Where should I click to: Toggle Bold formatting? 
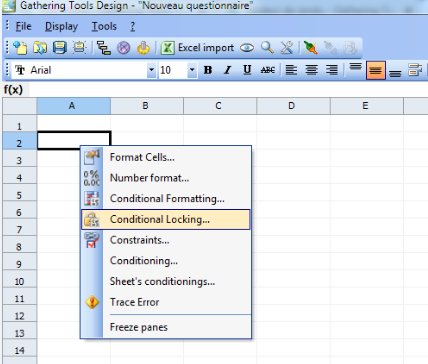coord(208,70)
